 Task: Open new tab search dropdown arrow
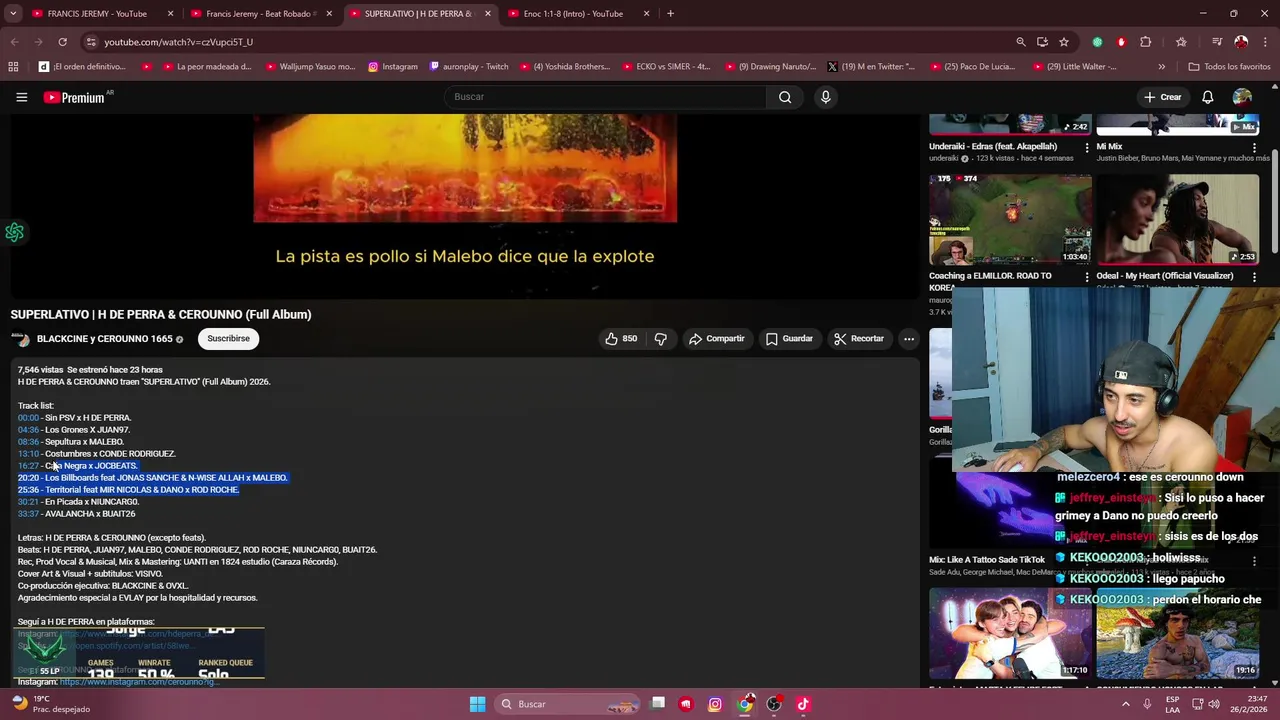pos(14,14)
